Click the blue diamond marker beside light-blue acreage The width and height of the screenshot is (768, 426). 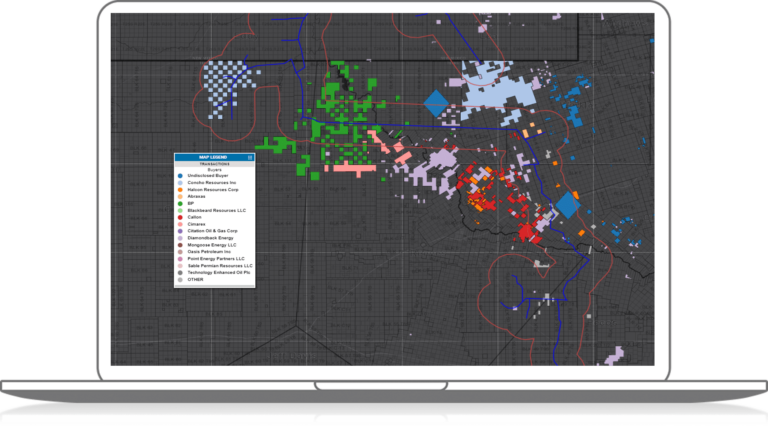click(436, 104)
